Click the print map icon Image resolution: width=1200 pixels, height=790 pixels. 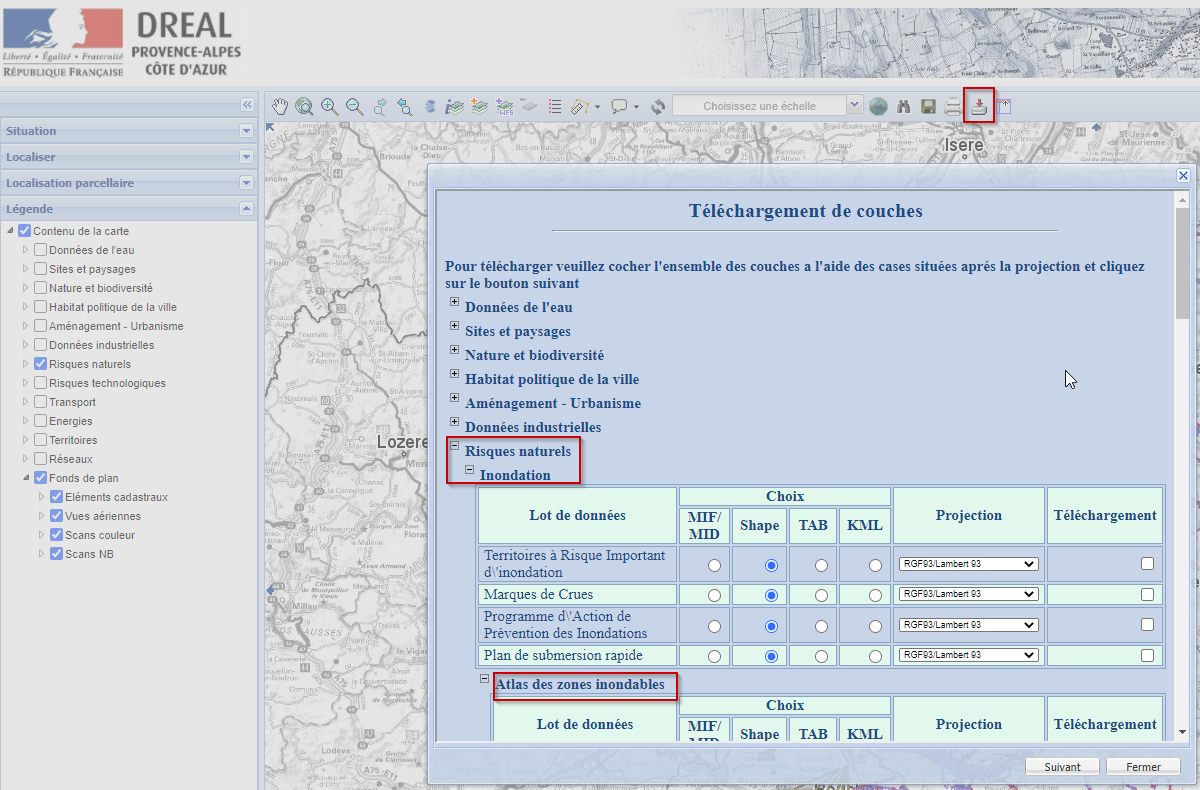[x=953, y=106]
